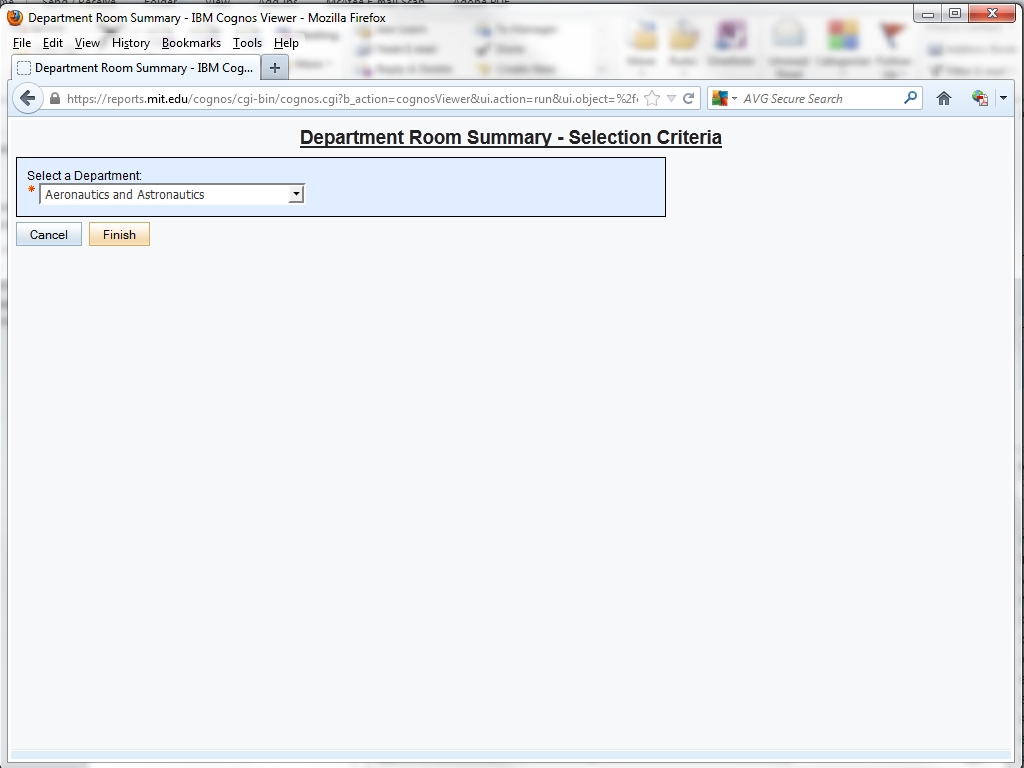Select the Department Room Summary tab

(x=135, y=68)
